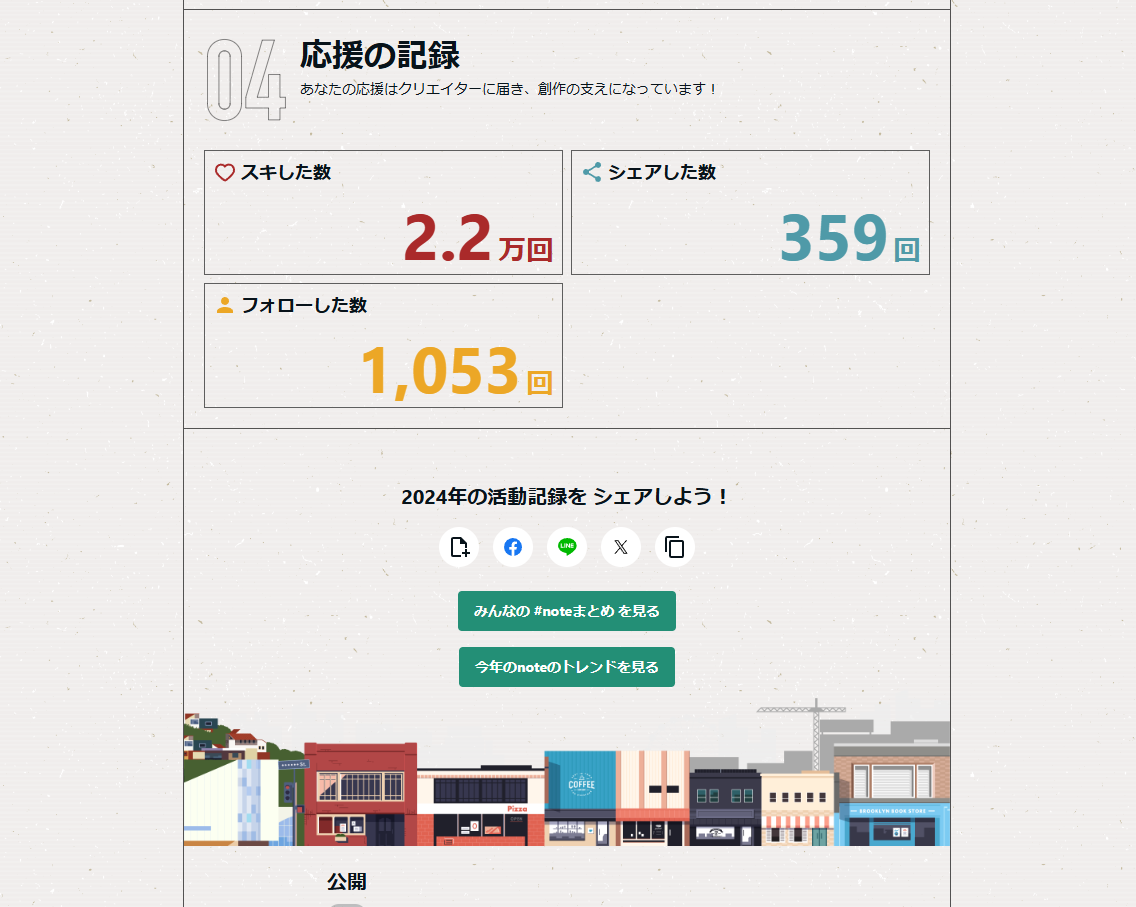Copy the share link with copy icon
The image size is (1136, 907).
pyautogui.click(x=675, y=547)
